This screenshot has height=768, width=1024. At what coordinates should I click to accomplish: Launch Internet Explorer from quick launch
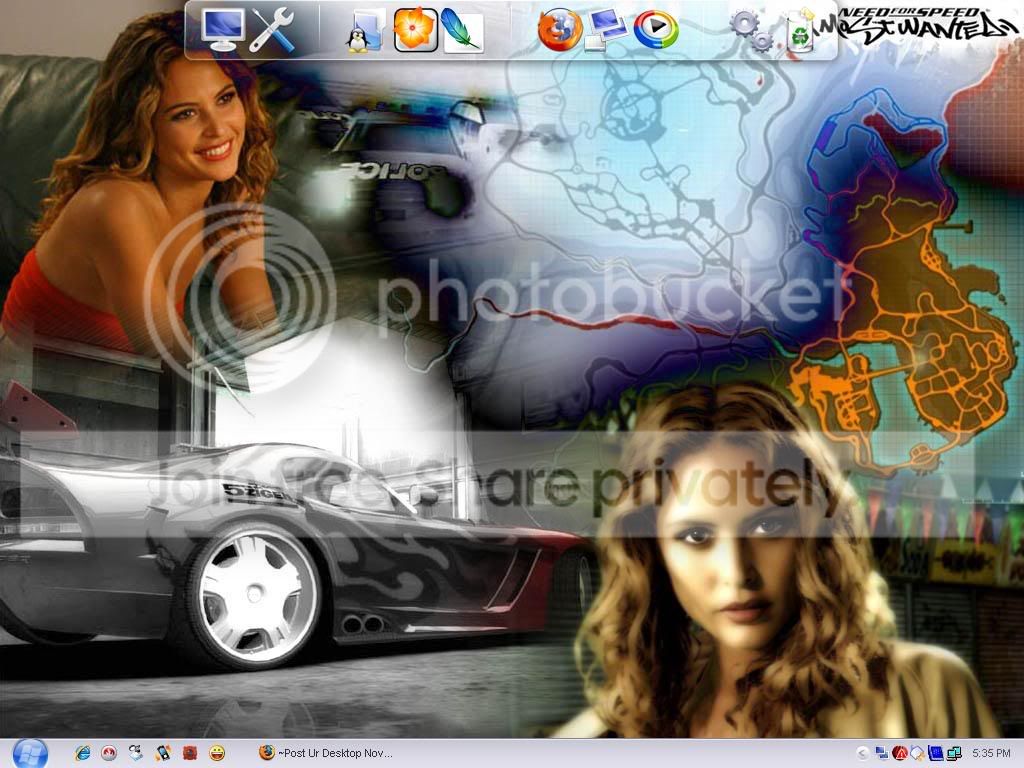[x=83, y=753]
